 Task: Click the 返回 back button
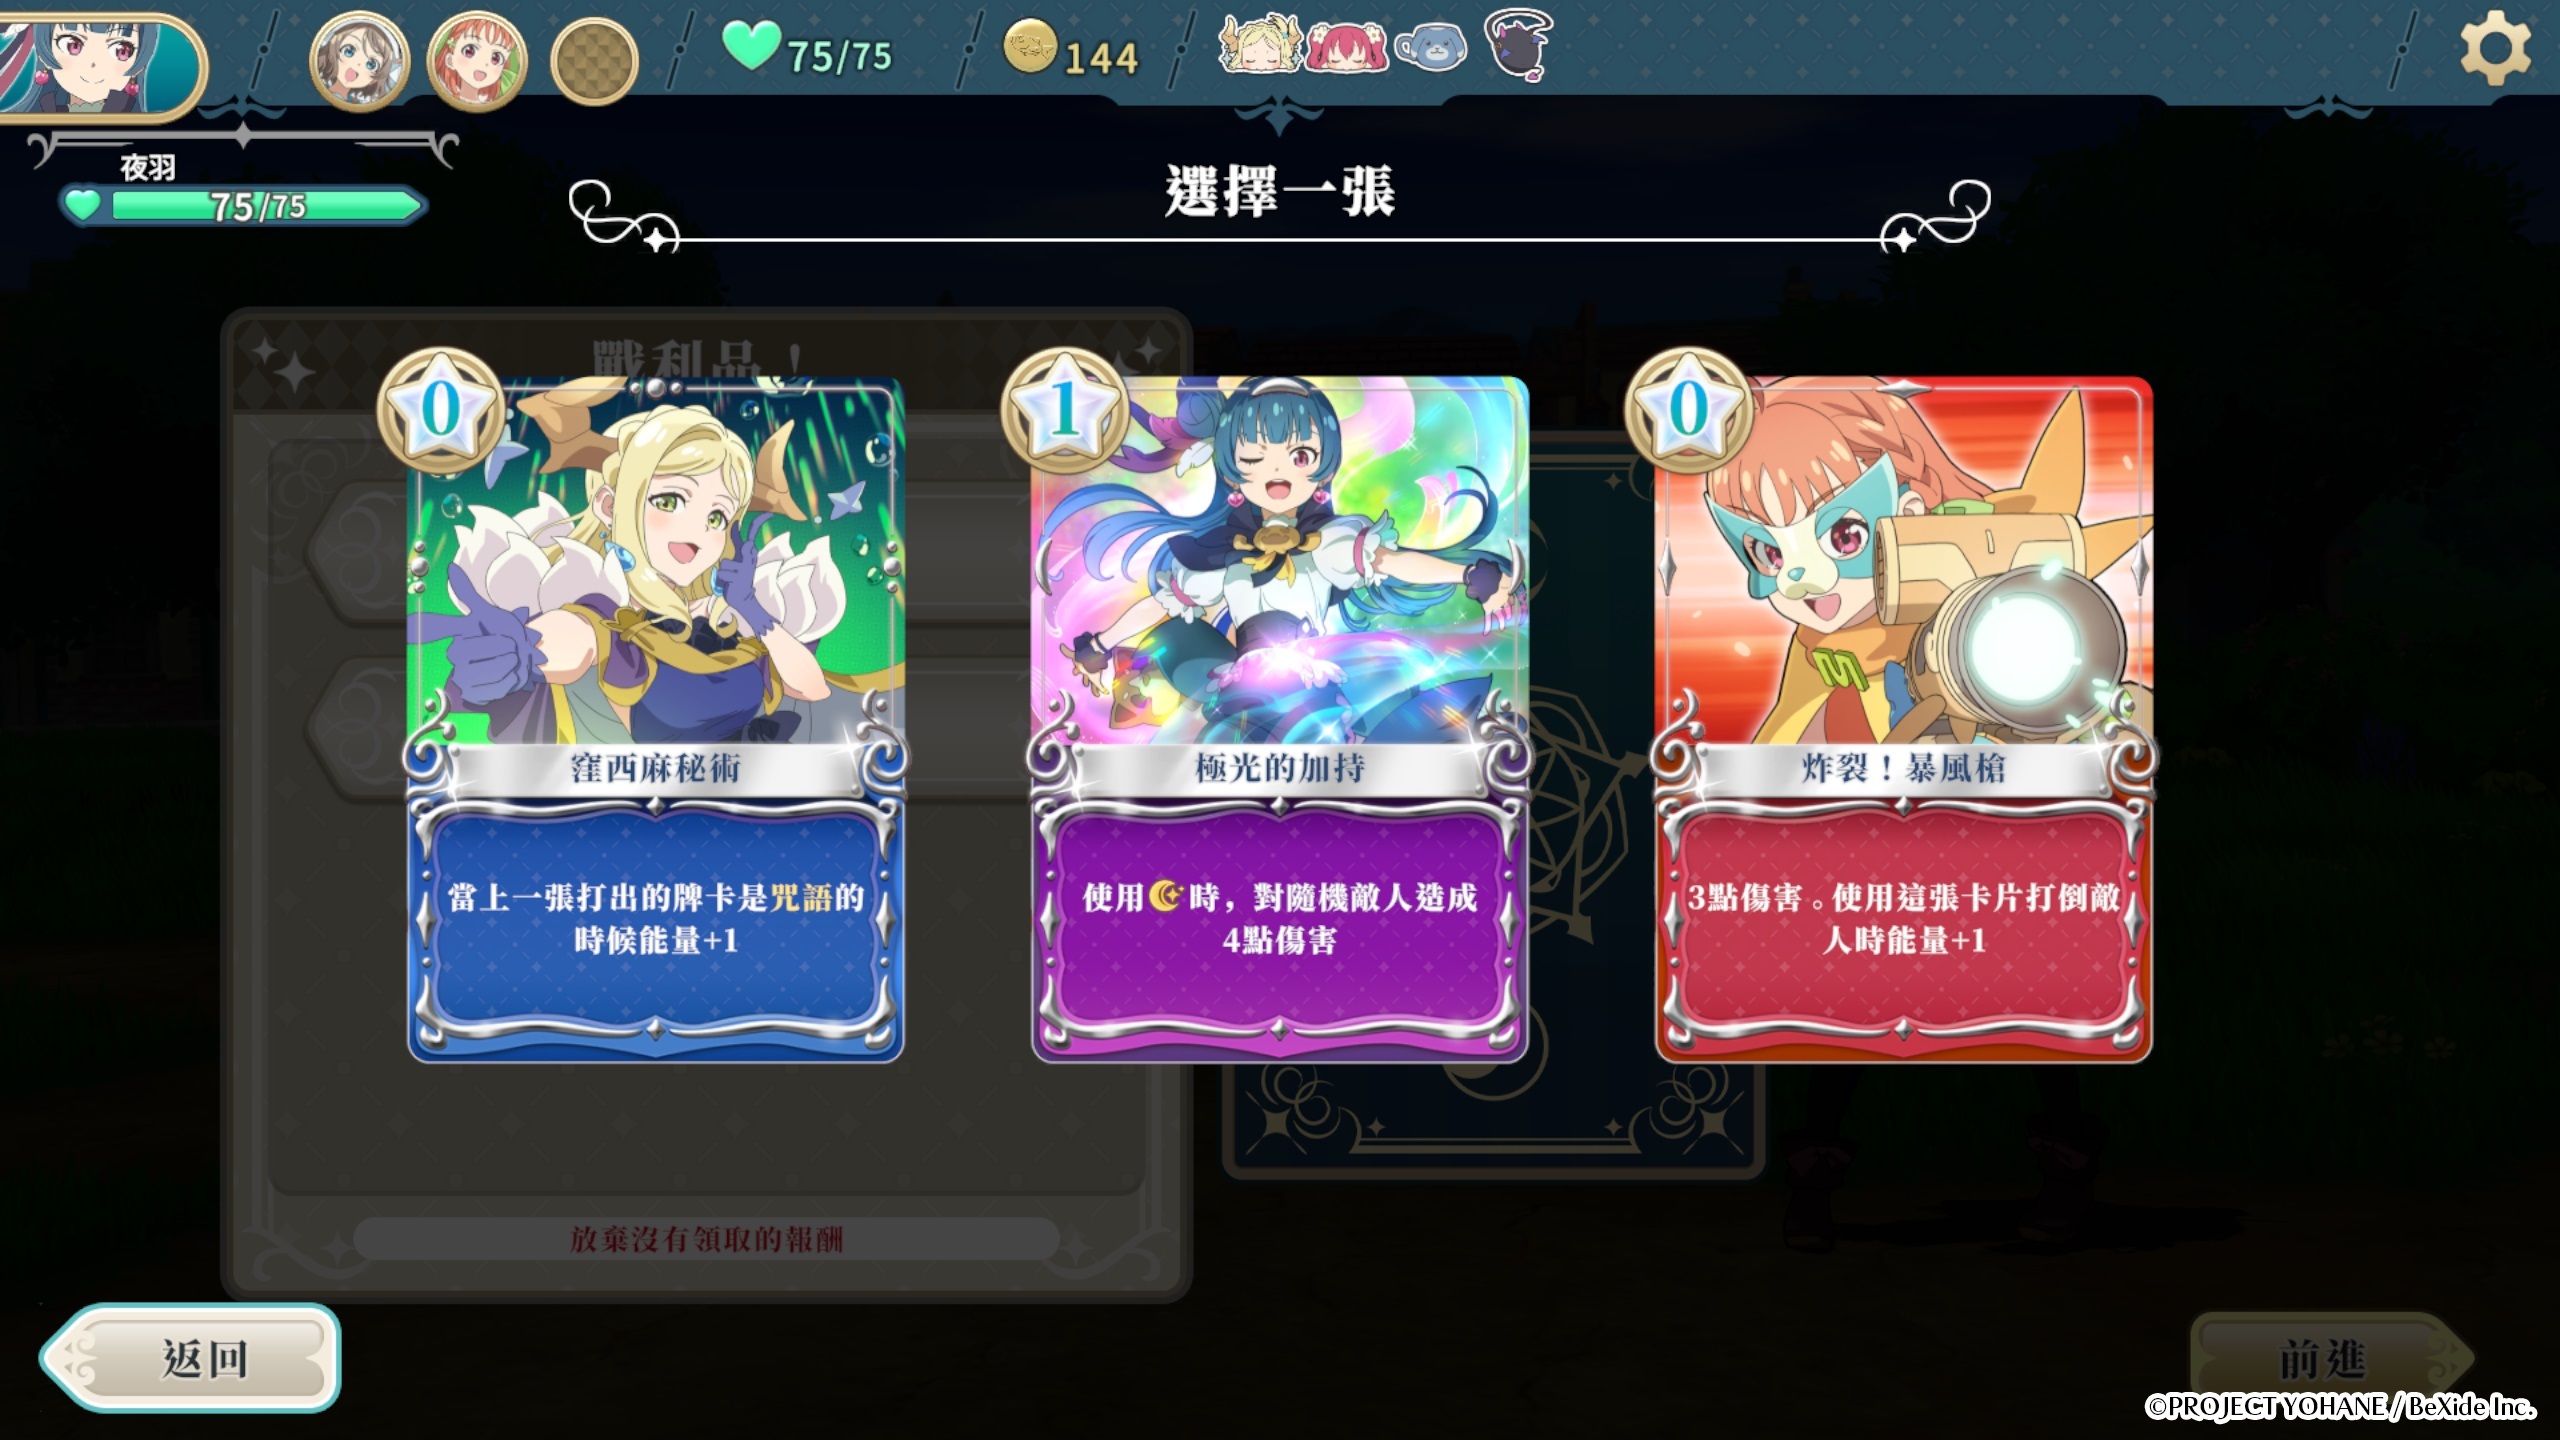[x=191, y=1358]
